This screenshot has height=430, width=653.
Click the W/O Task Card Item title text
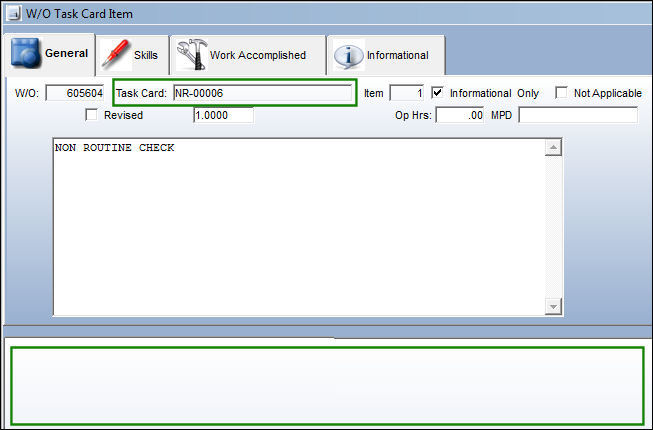point(79,14)
